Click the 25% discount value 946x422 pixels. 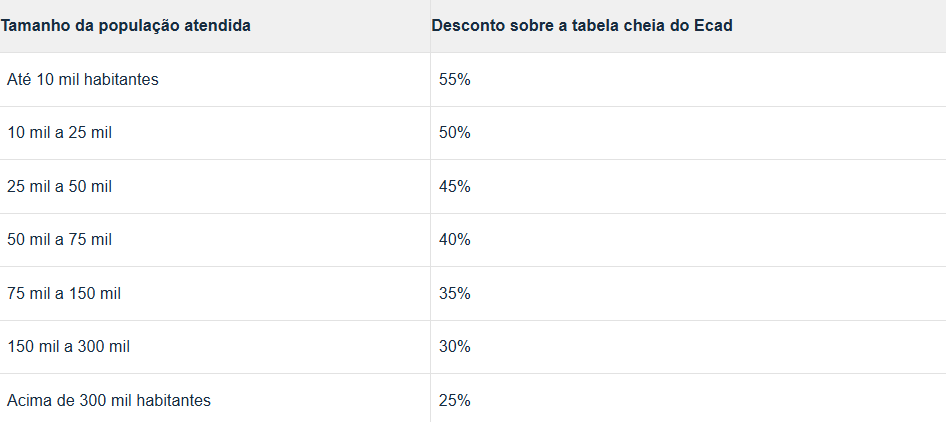coord(455,401)
